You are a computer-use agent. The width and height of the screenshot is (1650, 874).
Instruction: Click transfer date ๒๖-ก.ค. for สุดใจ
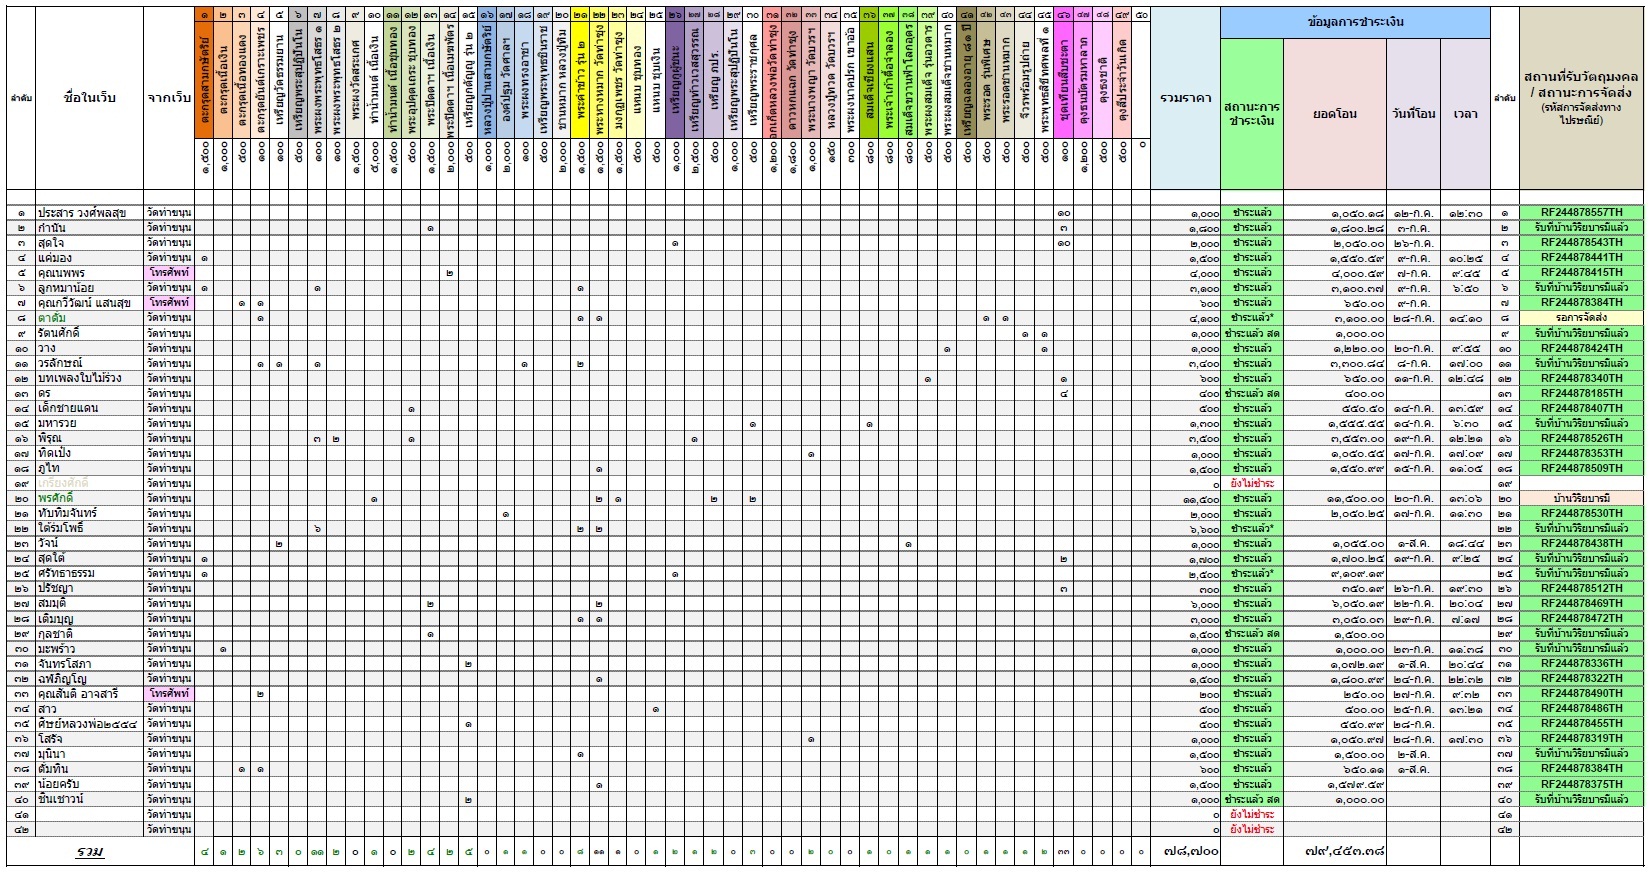tap(1414, 243)
